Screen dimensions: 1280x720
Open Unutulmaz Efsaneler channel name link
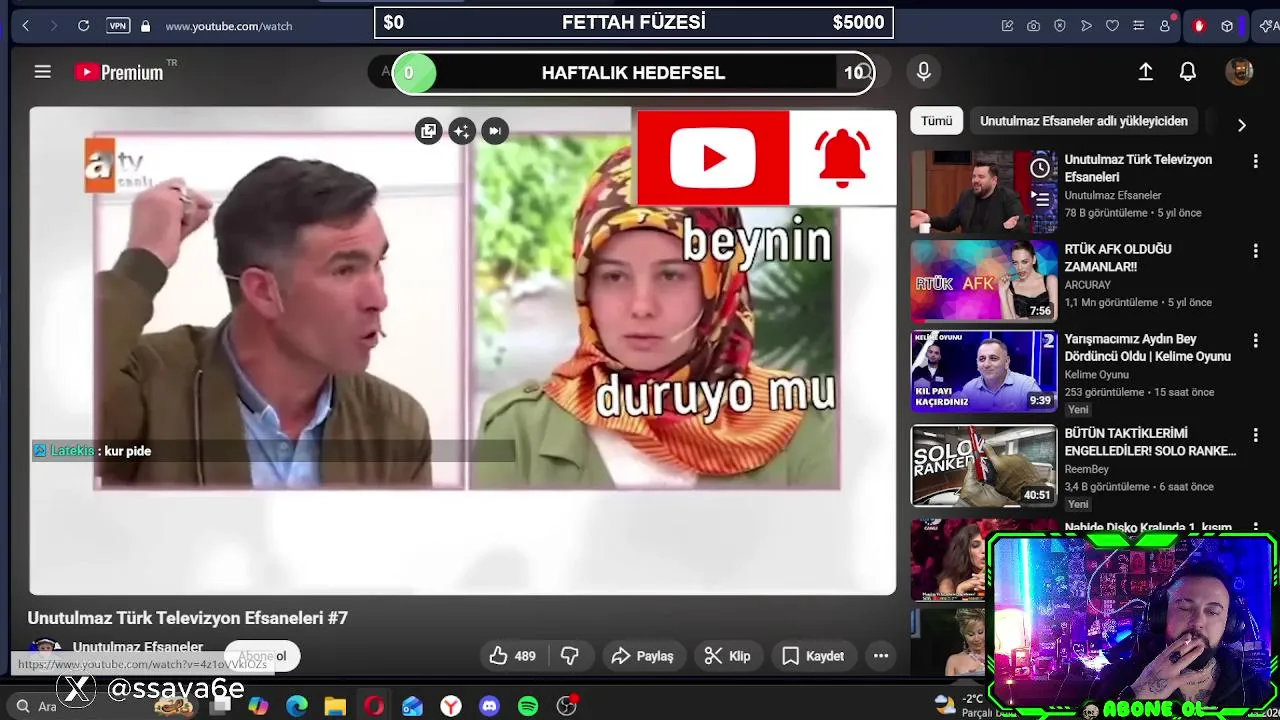point(138,647)
